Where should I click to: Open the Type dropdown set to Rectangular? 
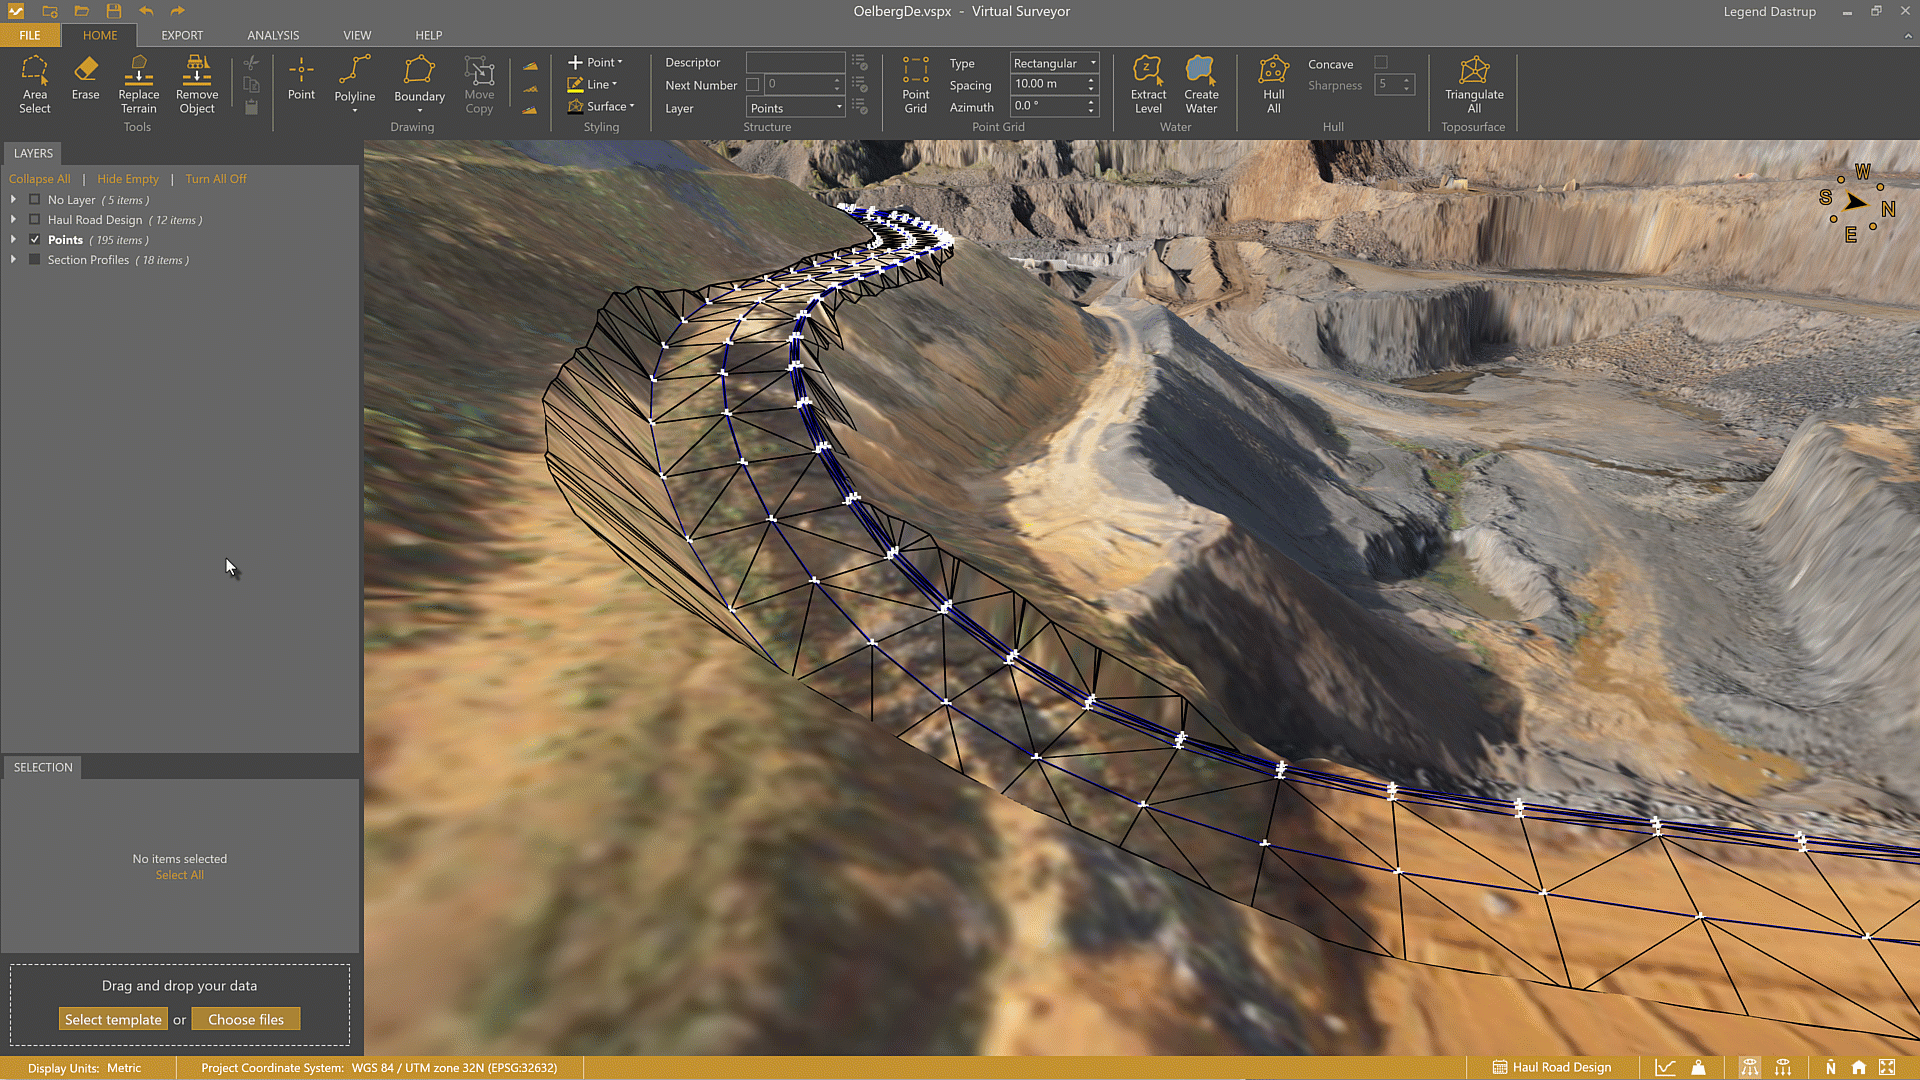pyautogui.click(x=1054, y=63)
